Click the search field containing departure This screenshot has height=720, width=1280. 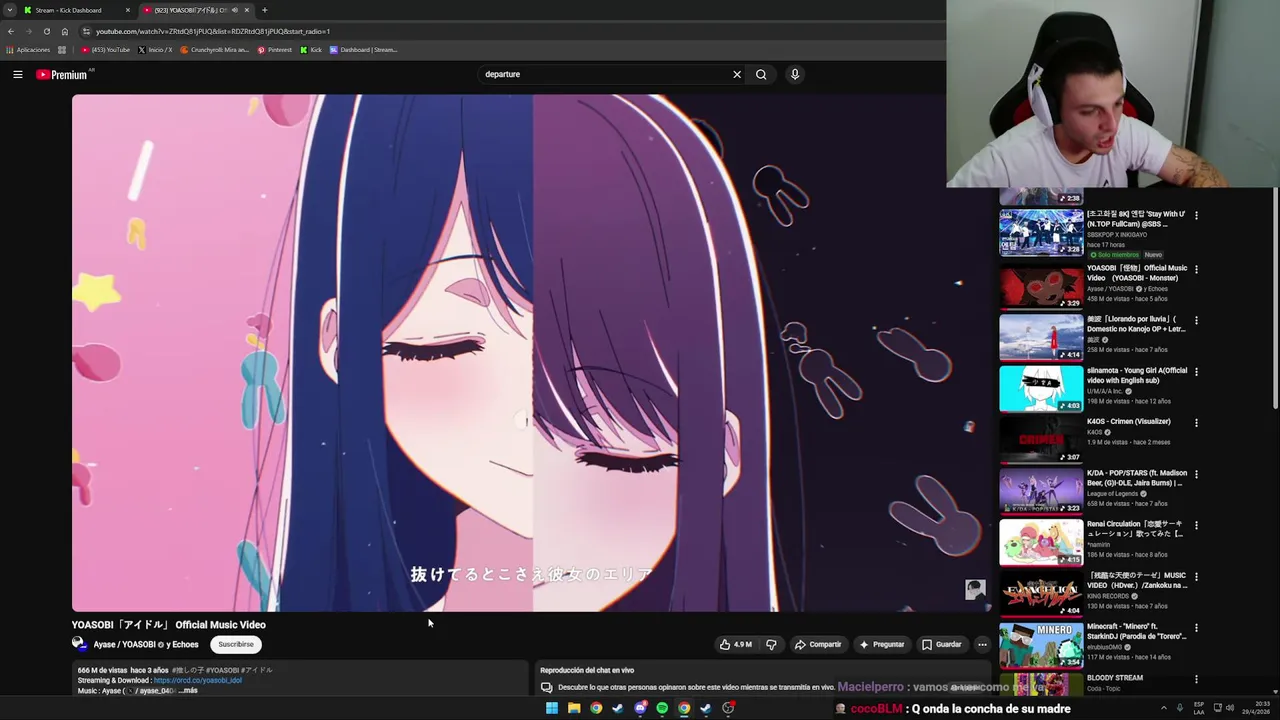tap(606, 74)
